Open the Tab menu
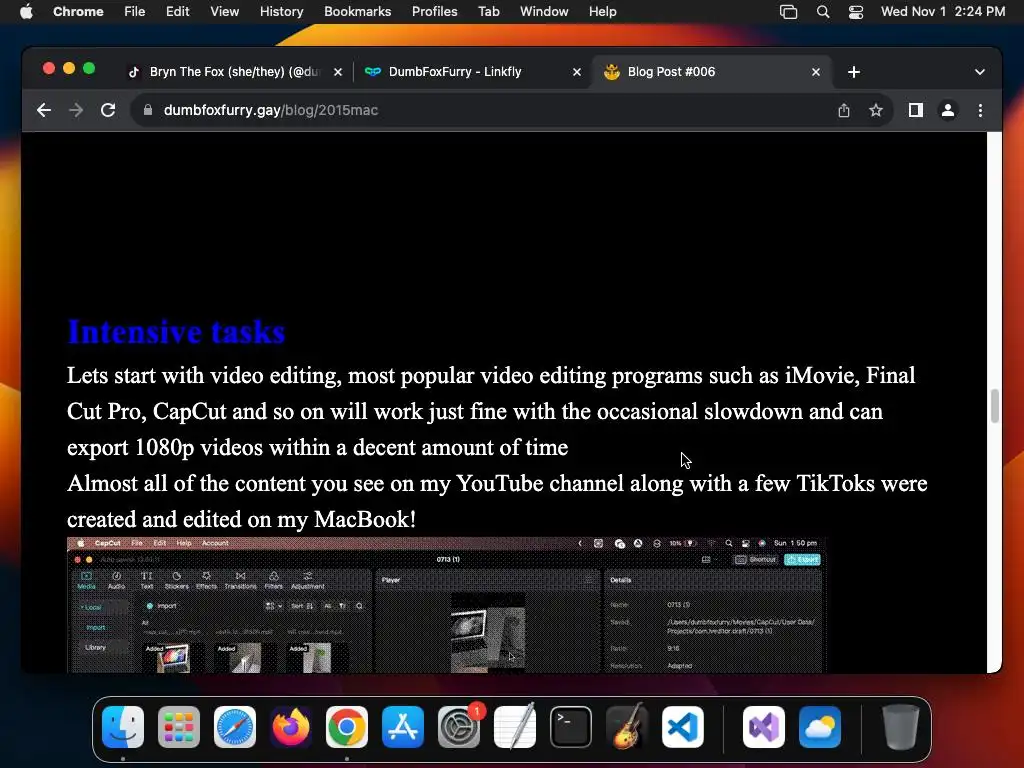The width and height of the screenshot is (1024, 768). click(488, 12)
